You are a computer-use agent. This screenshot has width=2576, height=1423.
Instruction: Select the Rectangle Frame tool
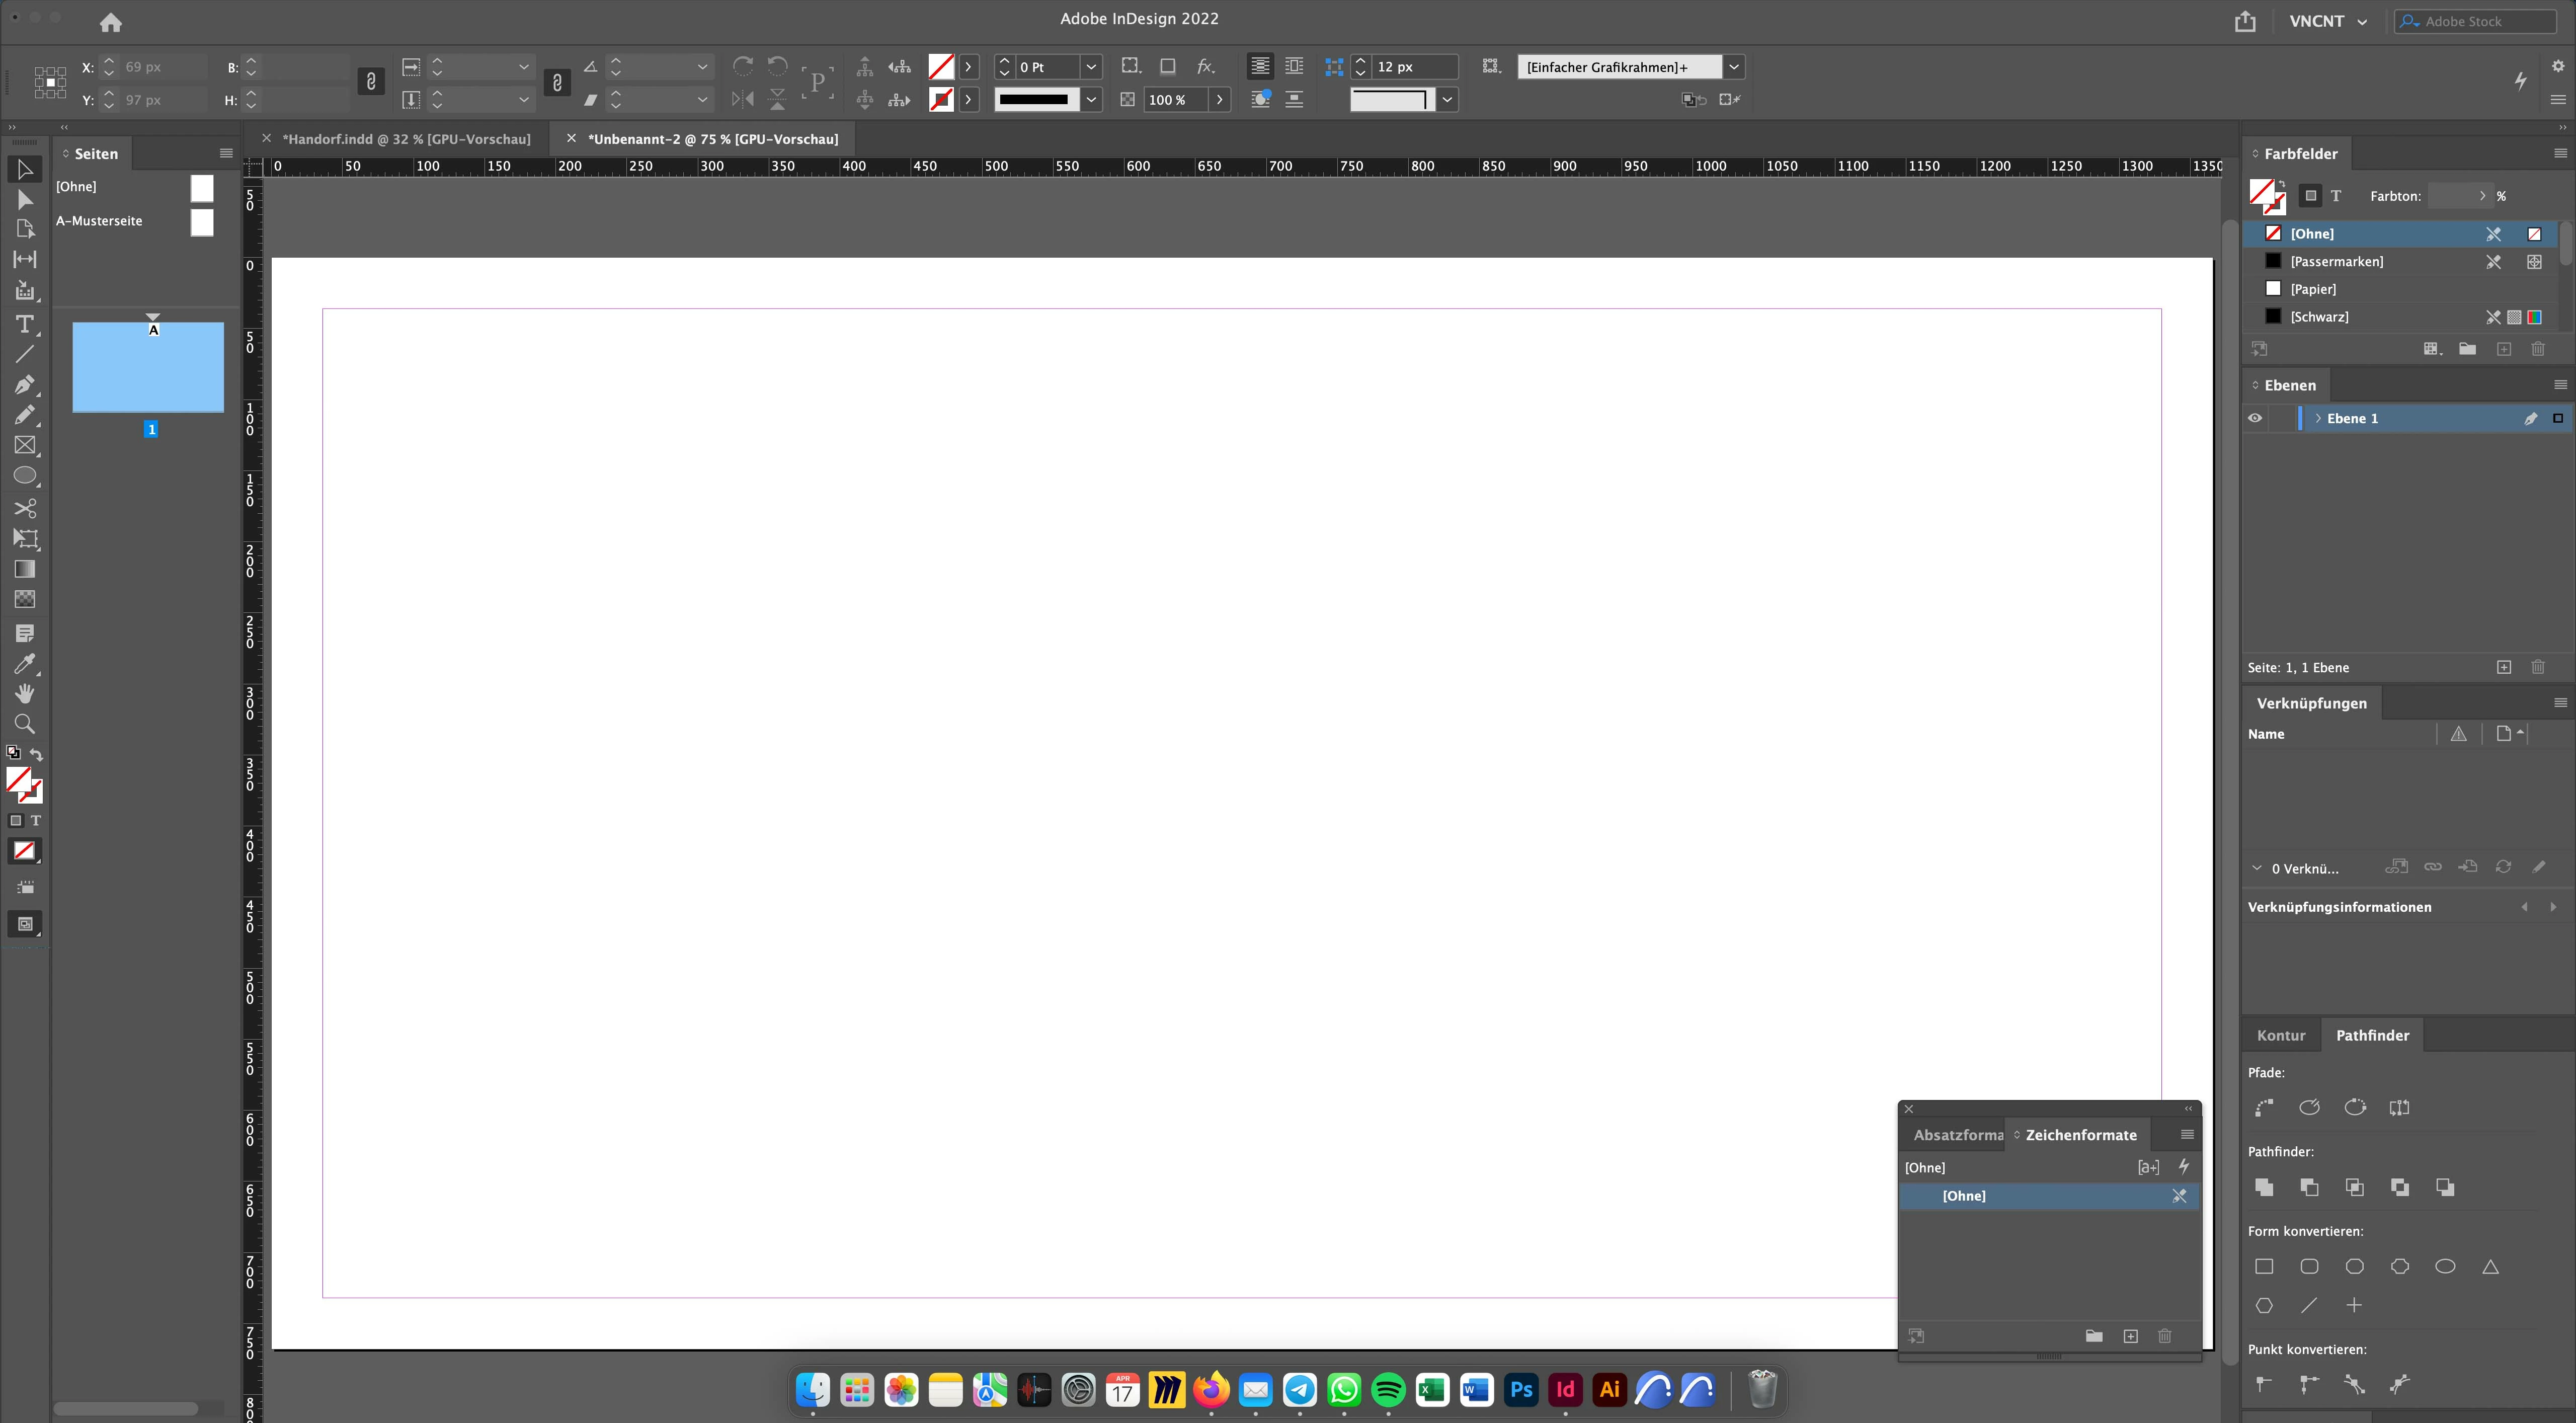(25, 445)
